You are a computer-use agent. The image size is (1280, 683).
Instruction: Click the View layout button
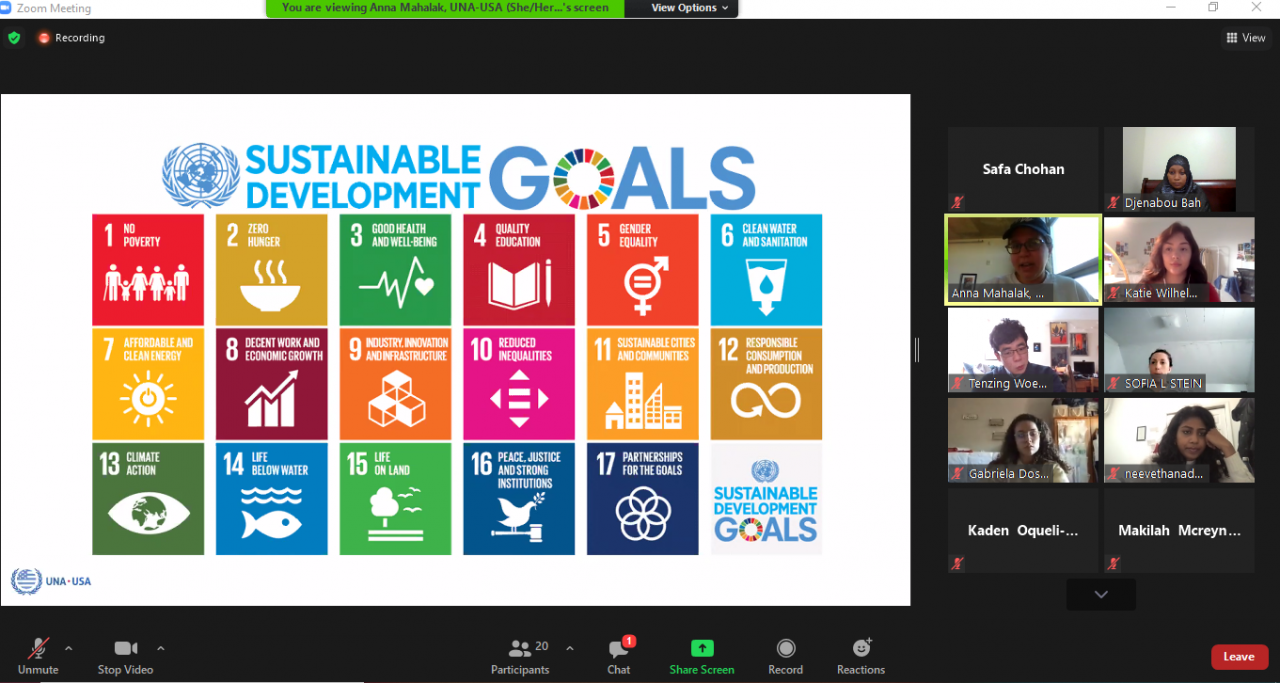click(x=1246, y=38)
